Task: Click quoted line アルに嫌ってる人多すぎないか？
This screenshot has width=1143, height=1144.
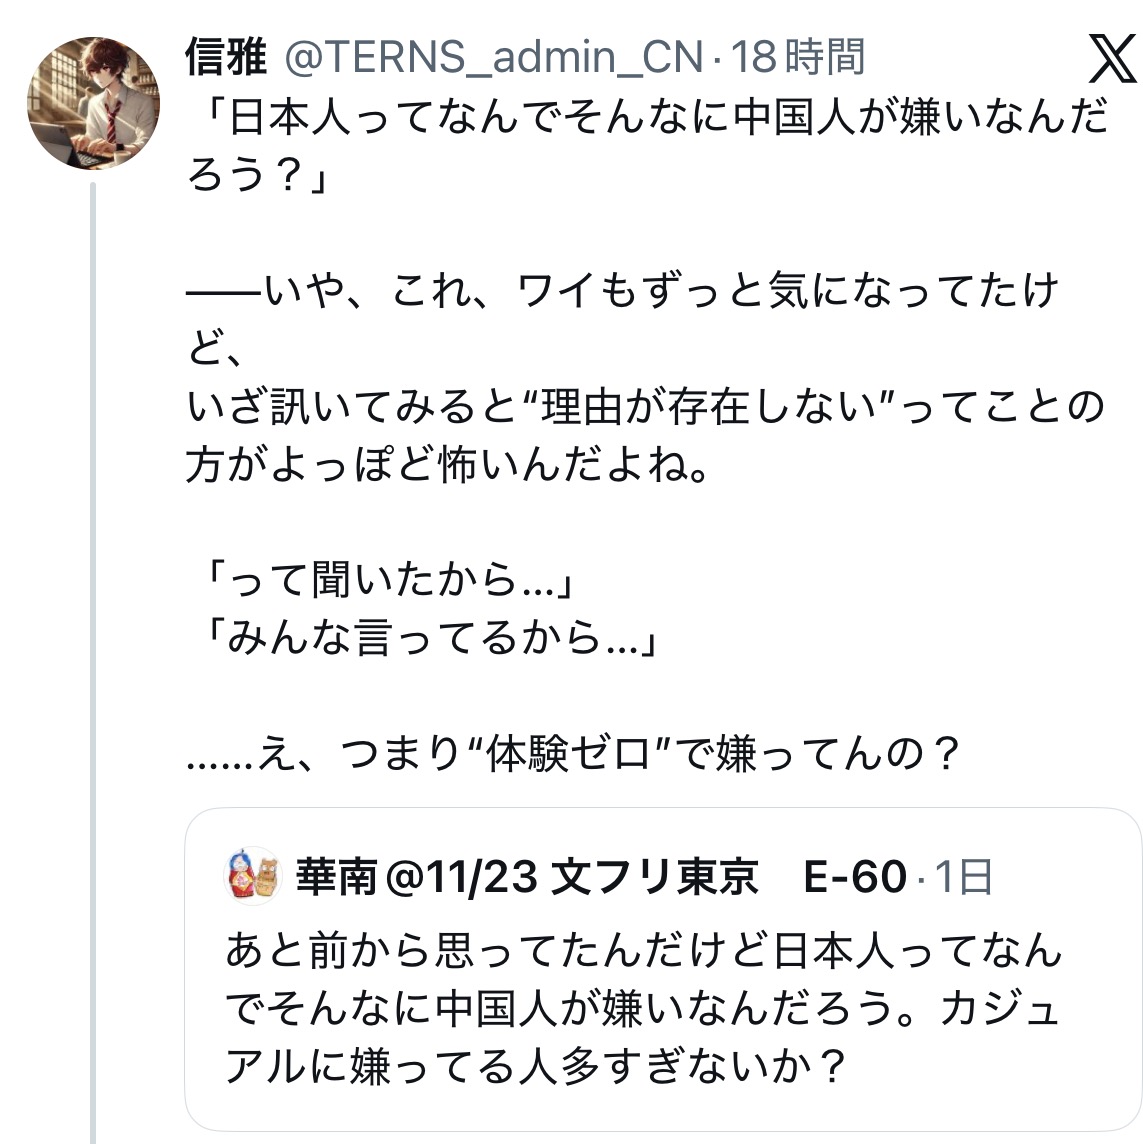Action: click(536, 1067)
